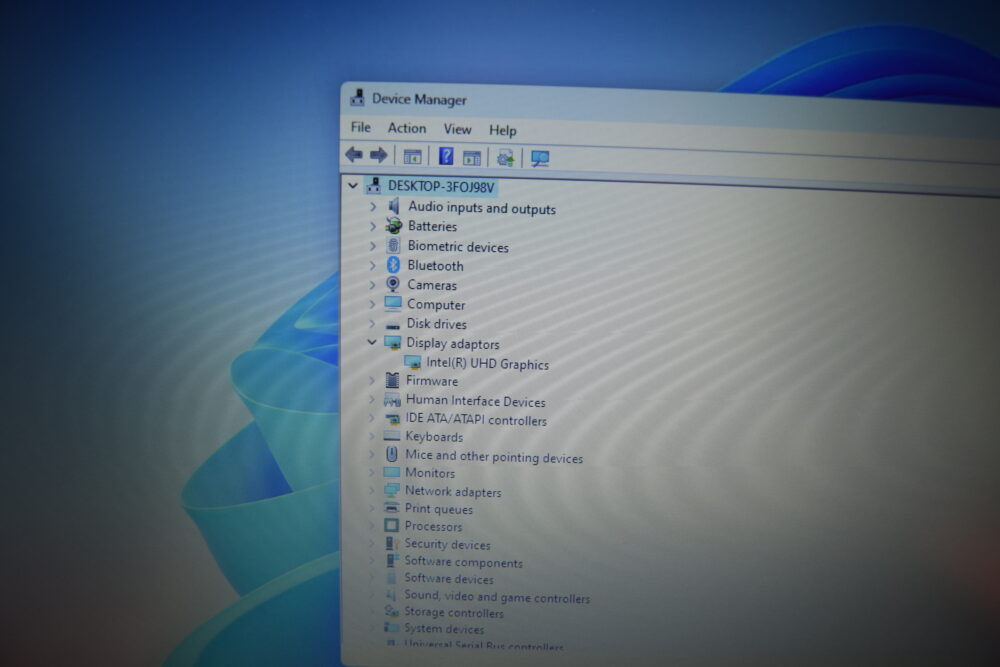1000x667 pixels.
Task: Click the Keyboards category icon
Action: (x=392, y=436)
